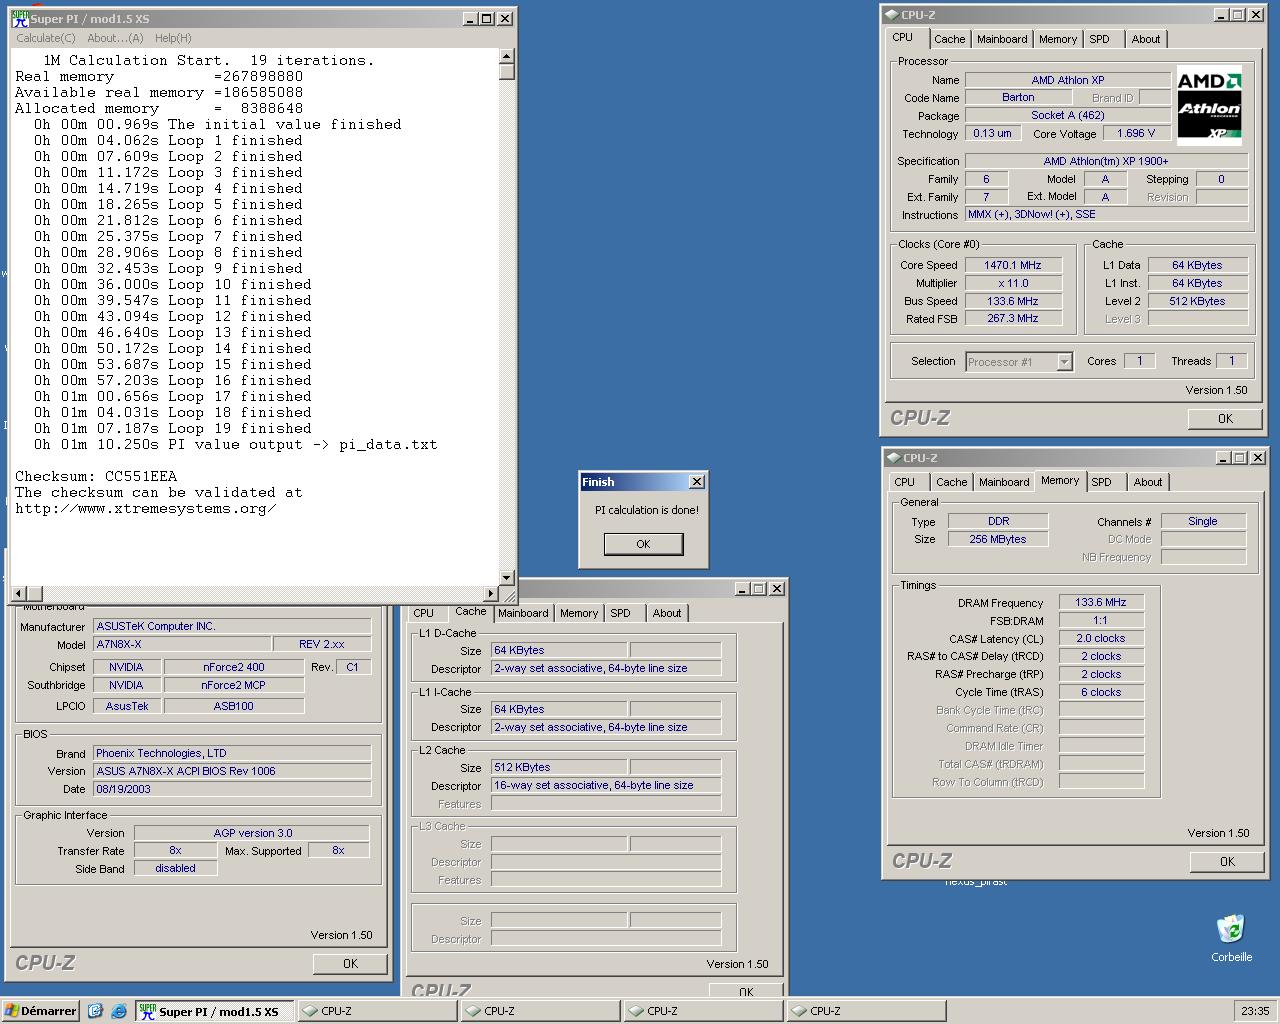Click Core Speed value 1470.1 MHz
Viewport: 1280px width, 1024px height.
click(x=1012, y=265)
